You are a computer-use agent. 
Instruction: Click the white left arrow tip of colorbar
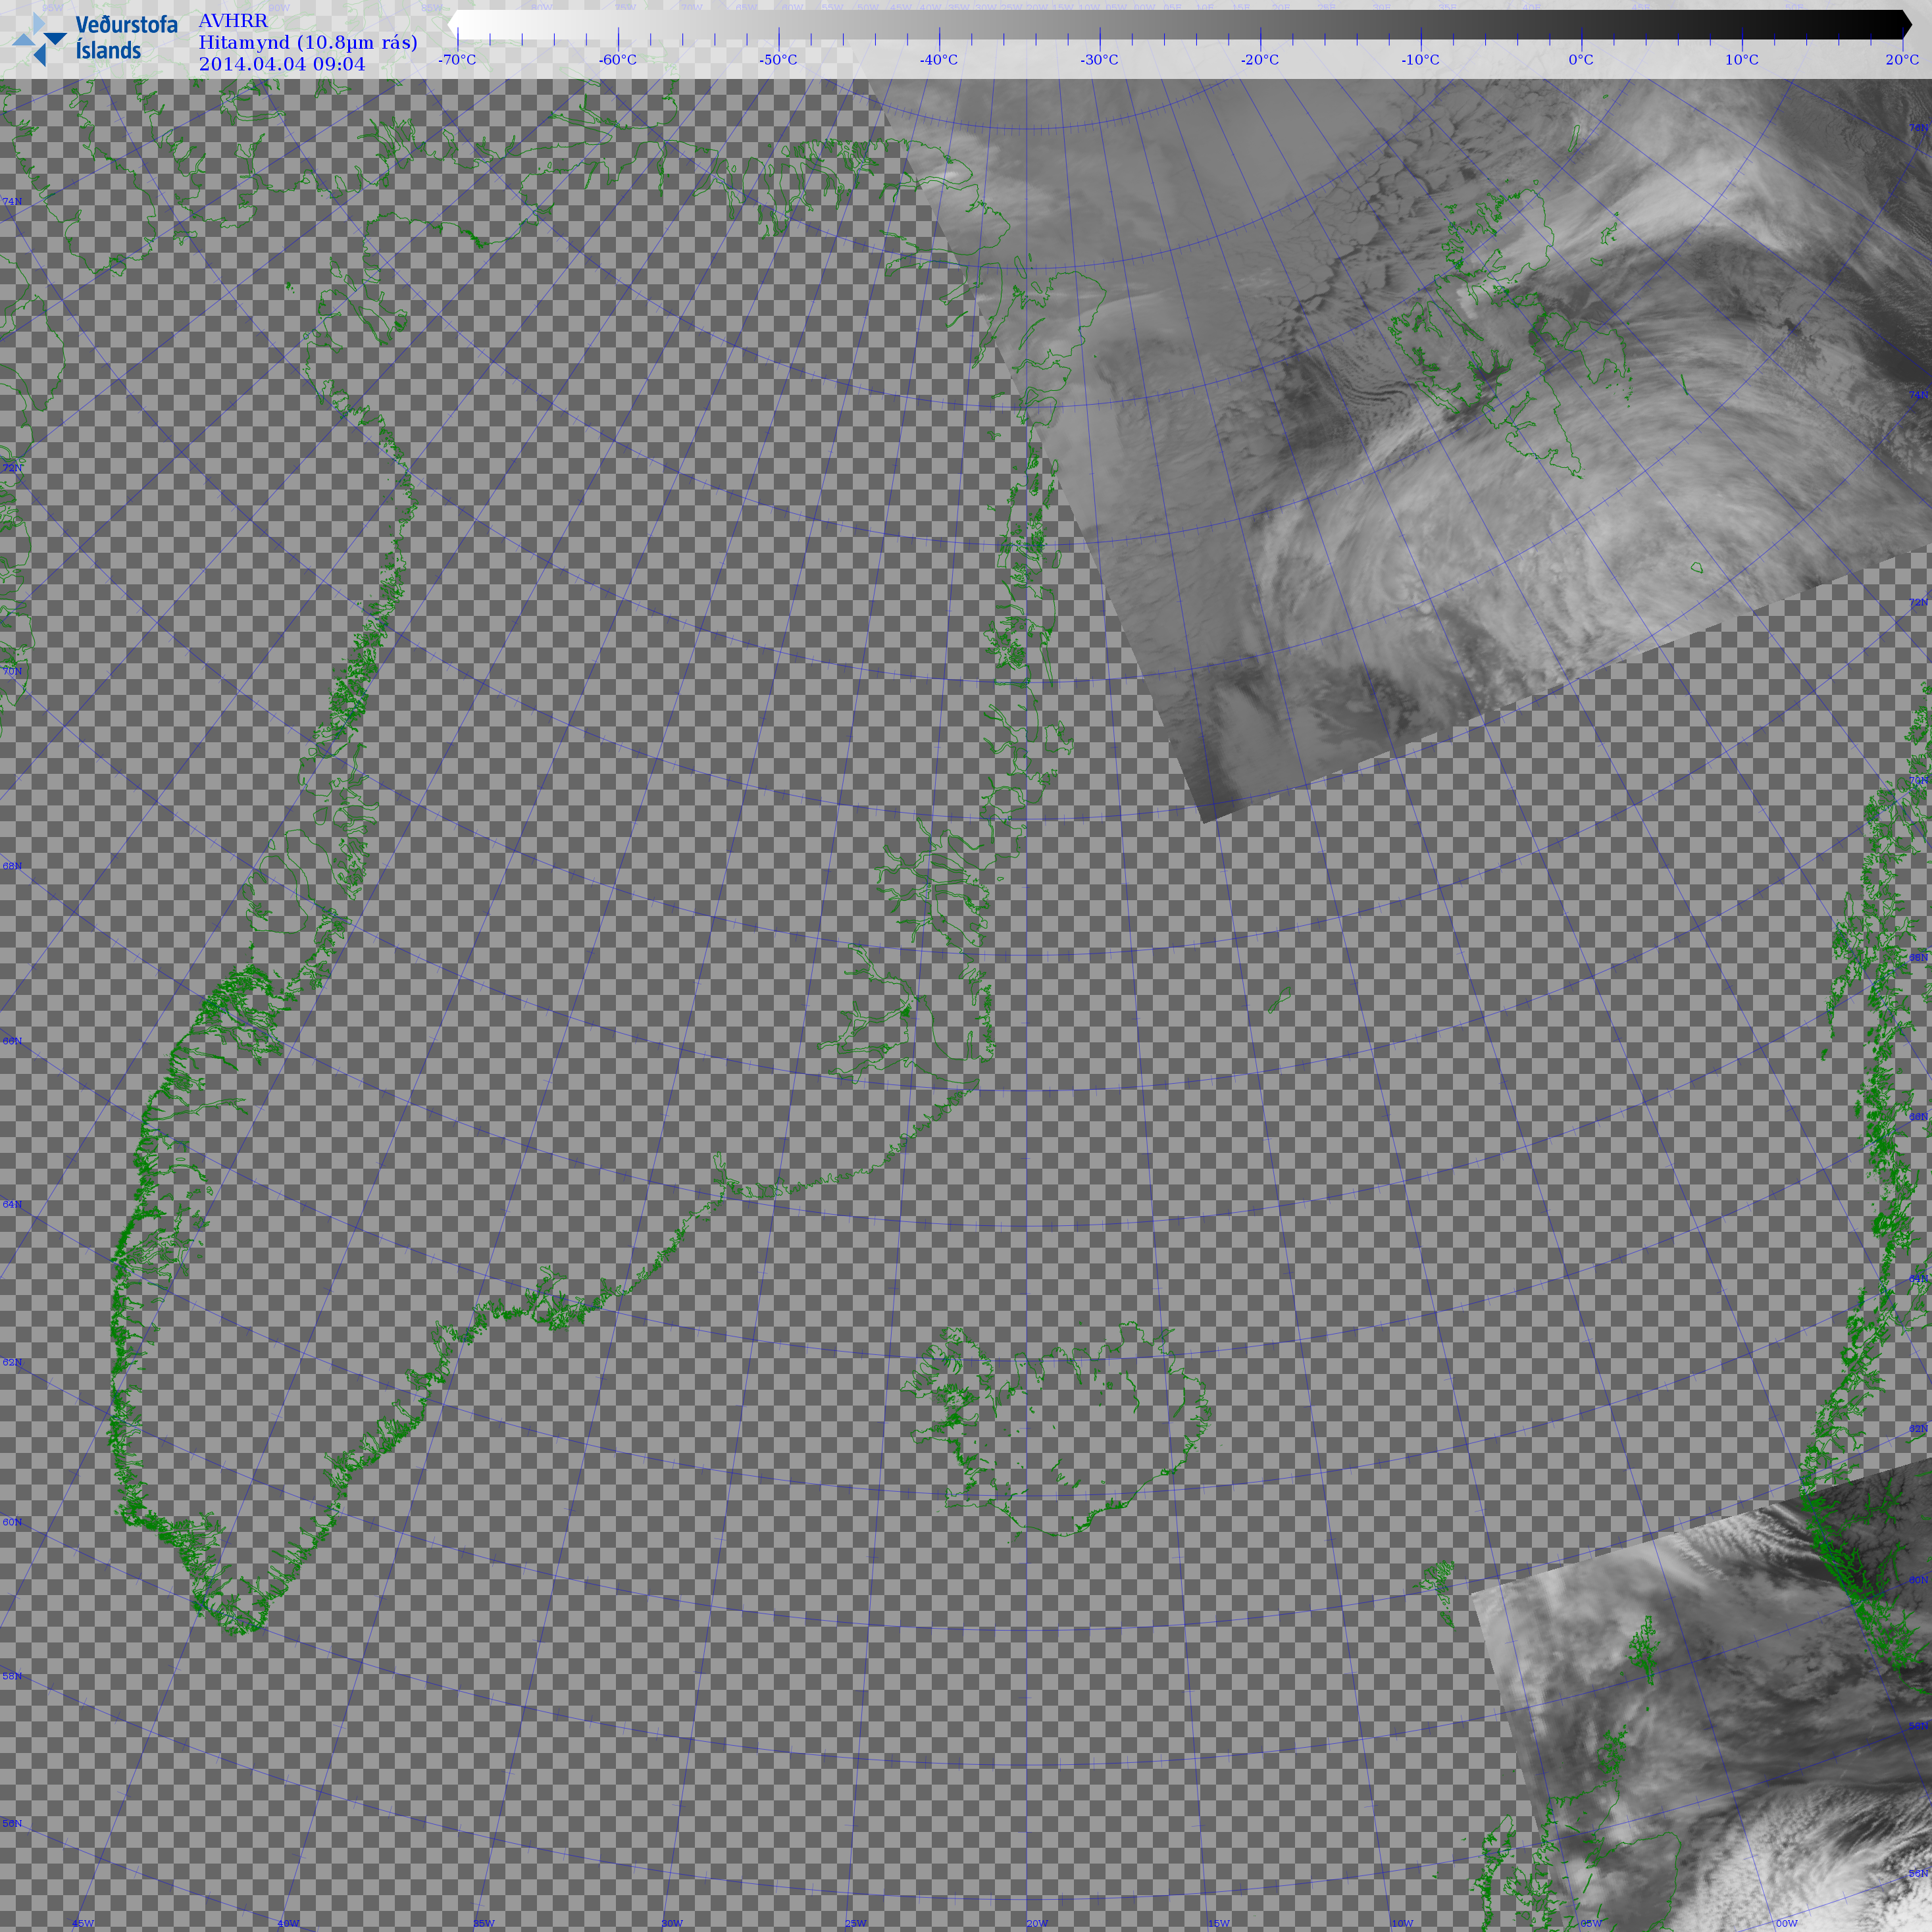tap(452, 24)
